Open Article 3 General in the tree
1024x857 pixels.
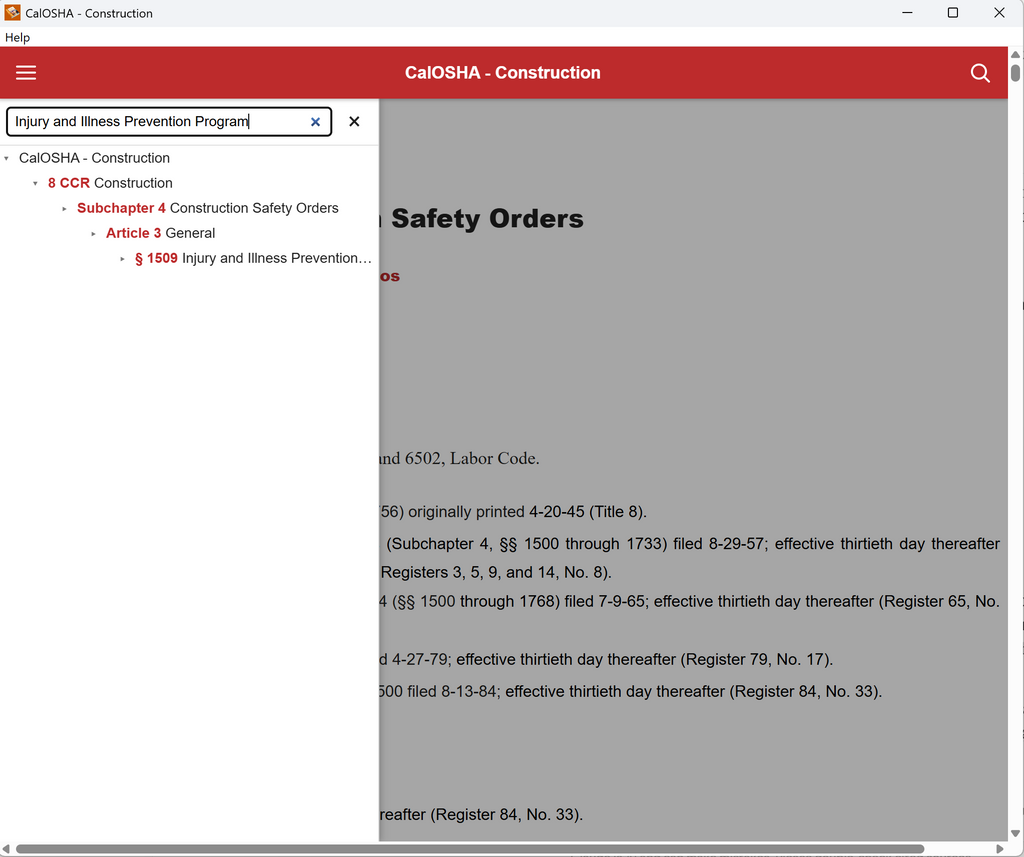(x=160, y=233)
